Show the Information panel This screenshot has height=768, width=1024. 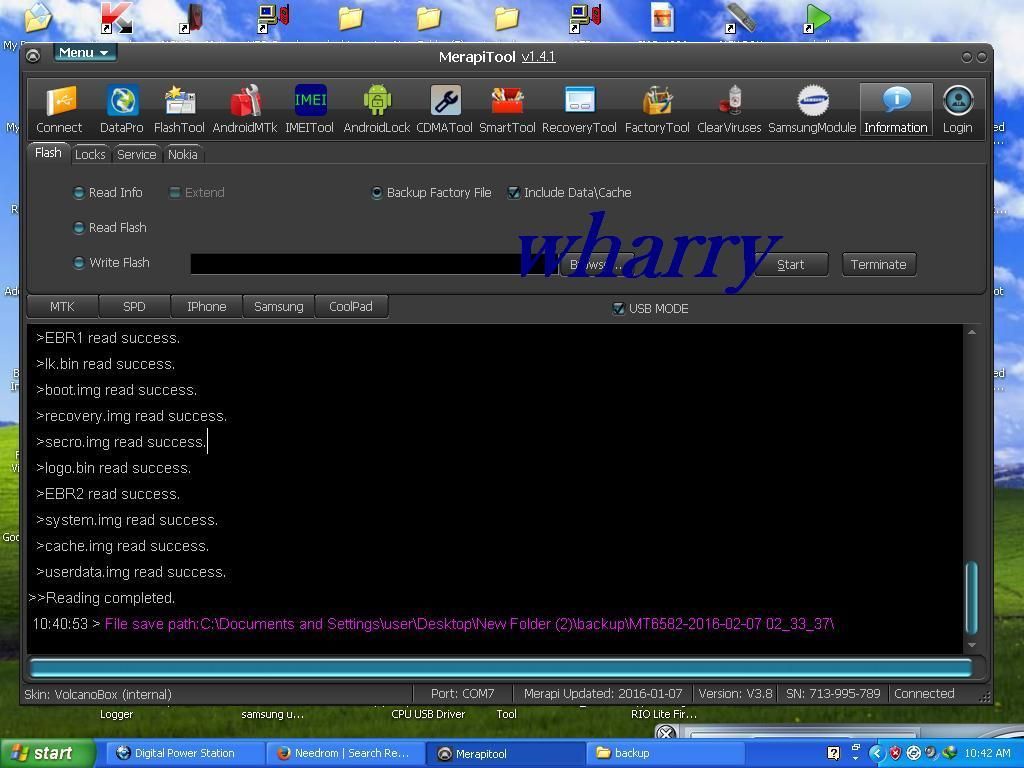tap(896, 109)
